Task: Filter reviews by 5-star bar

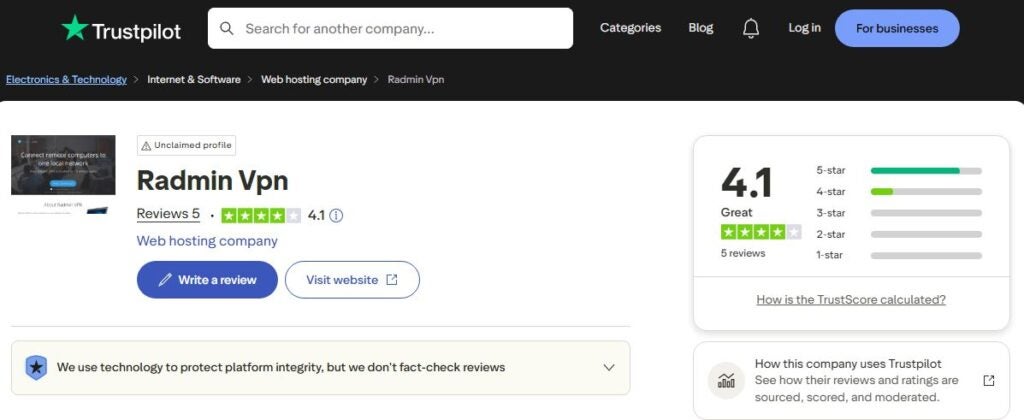Action: click(x=926, y=170)
